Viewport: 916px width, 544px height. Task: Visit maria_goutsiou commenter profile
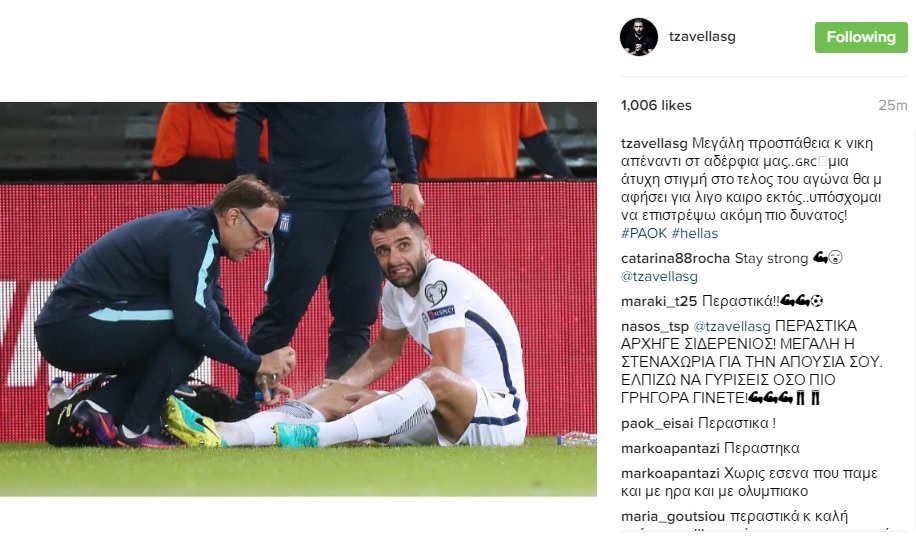click(x=673, y=517)
